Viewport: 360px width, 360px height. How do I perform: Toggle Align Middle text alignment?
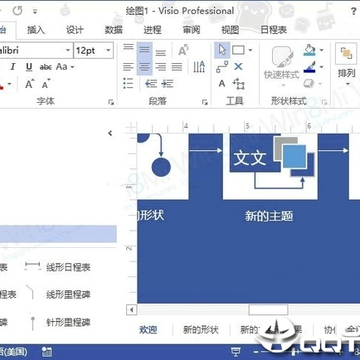(144, 50)
